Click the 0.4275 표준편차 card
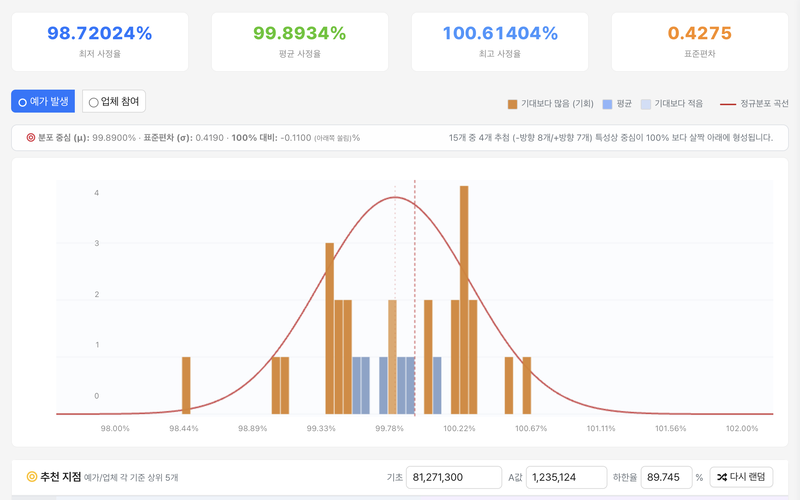 tap(700, 42)
